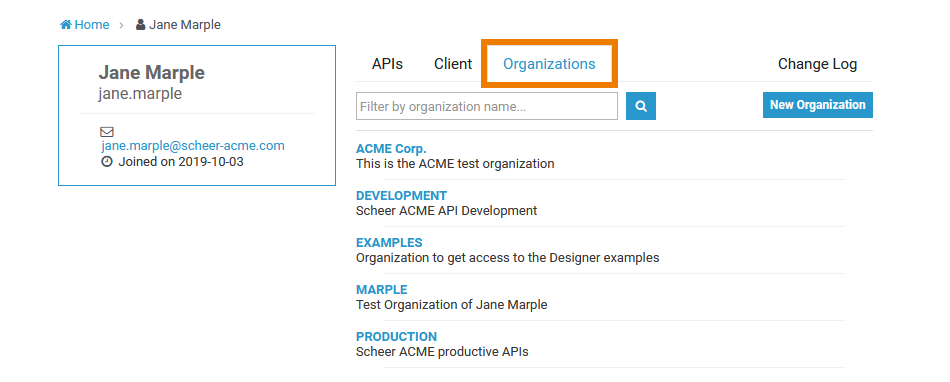Click the magnifier search button
Viewport: 950px width, 382px height.
(x=640, y=106)
